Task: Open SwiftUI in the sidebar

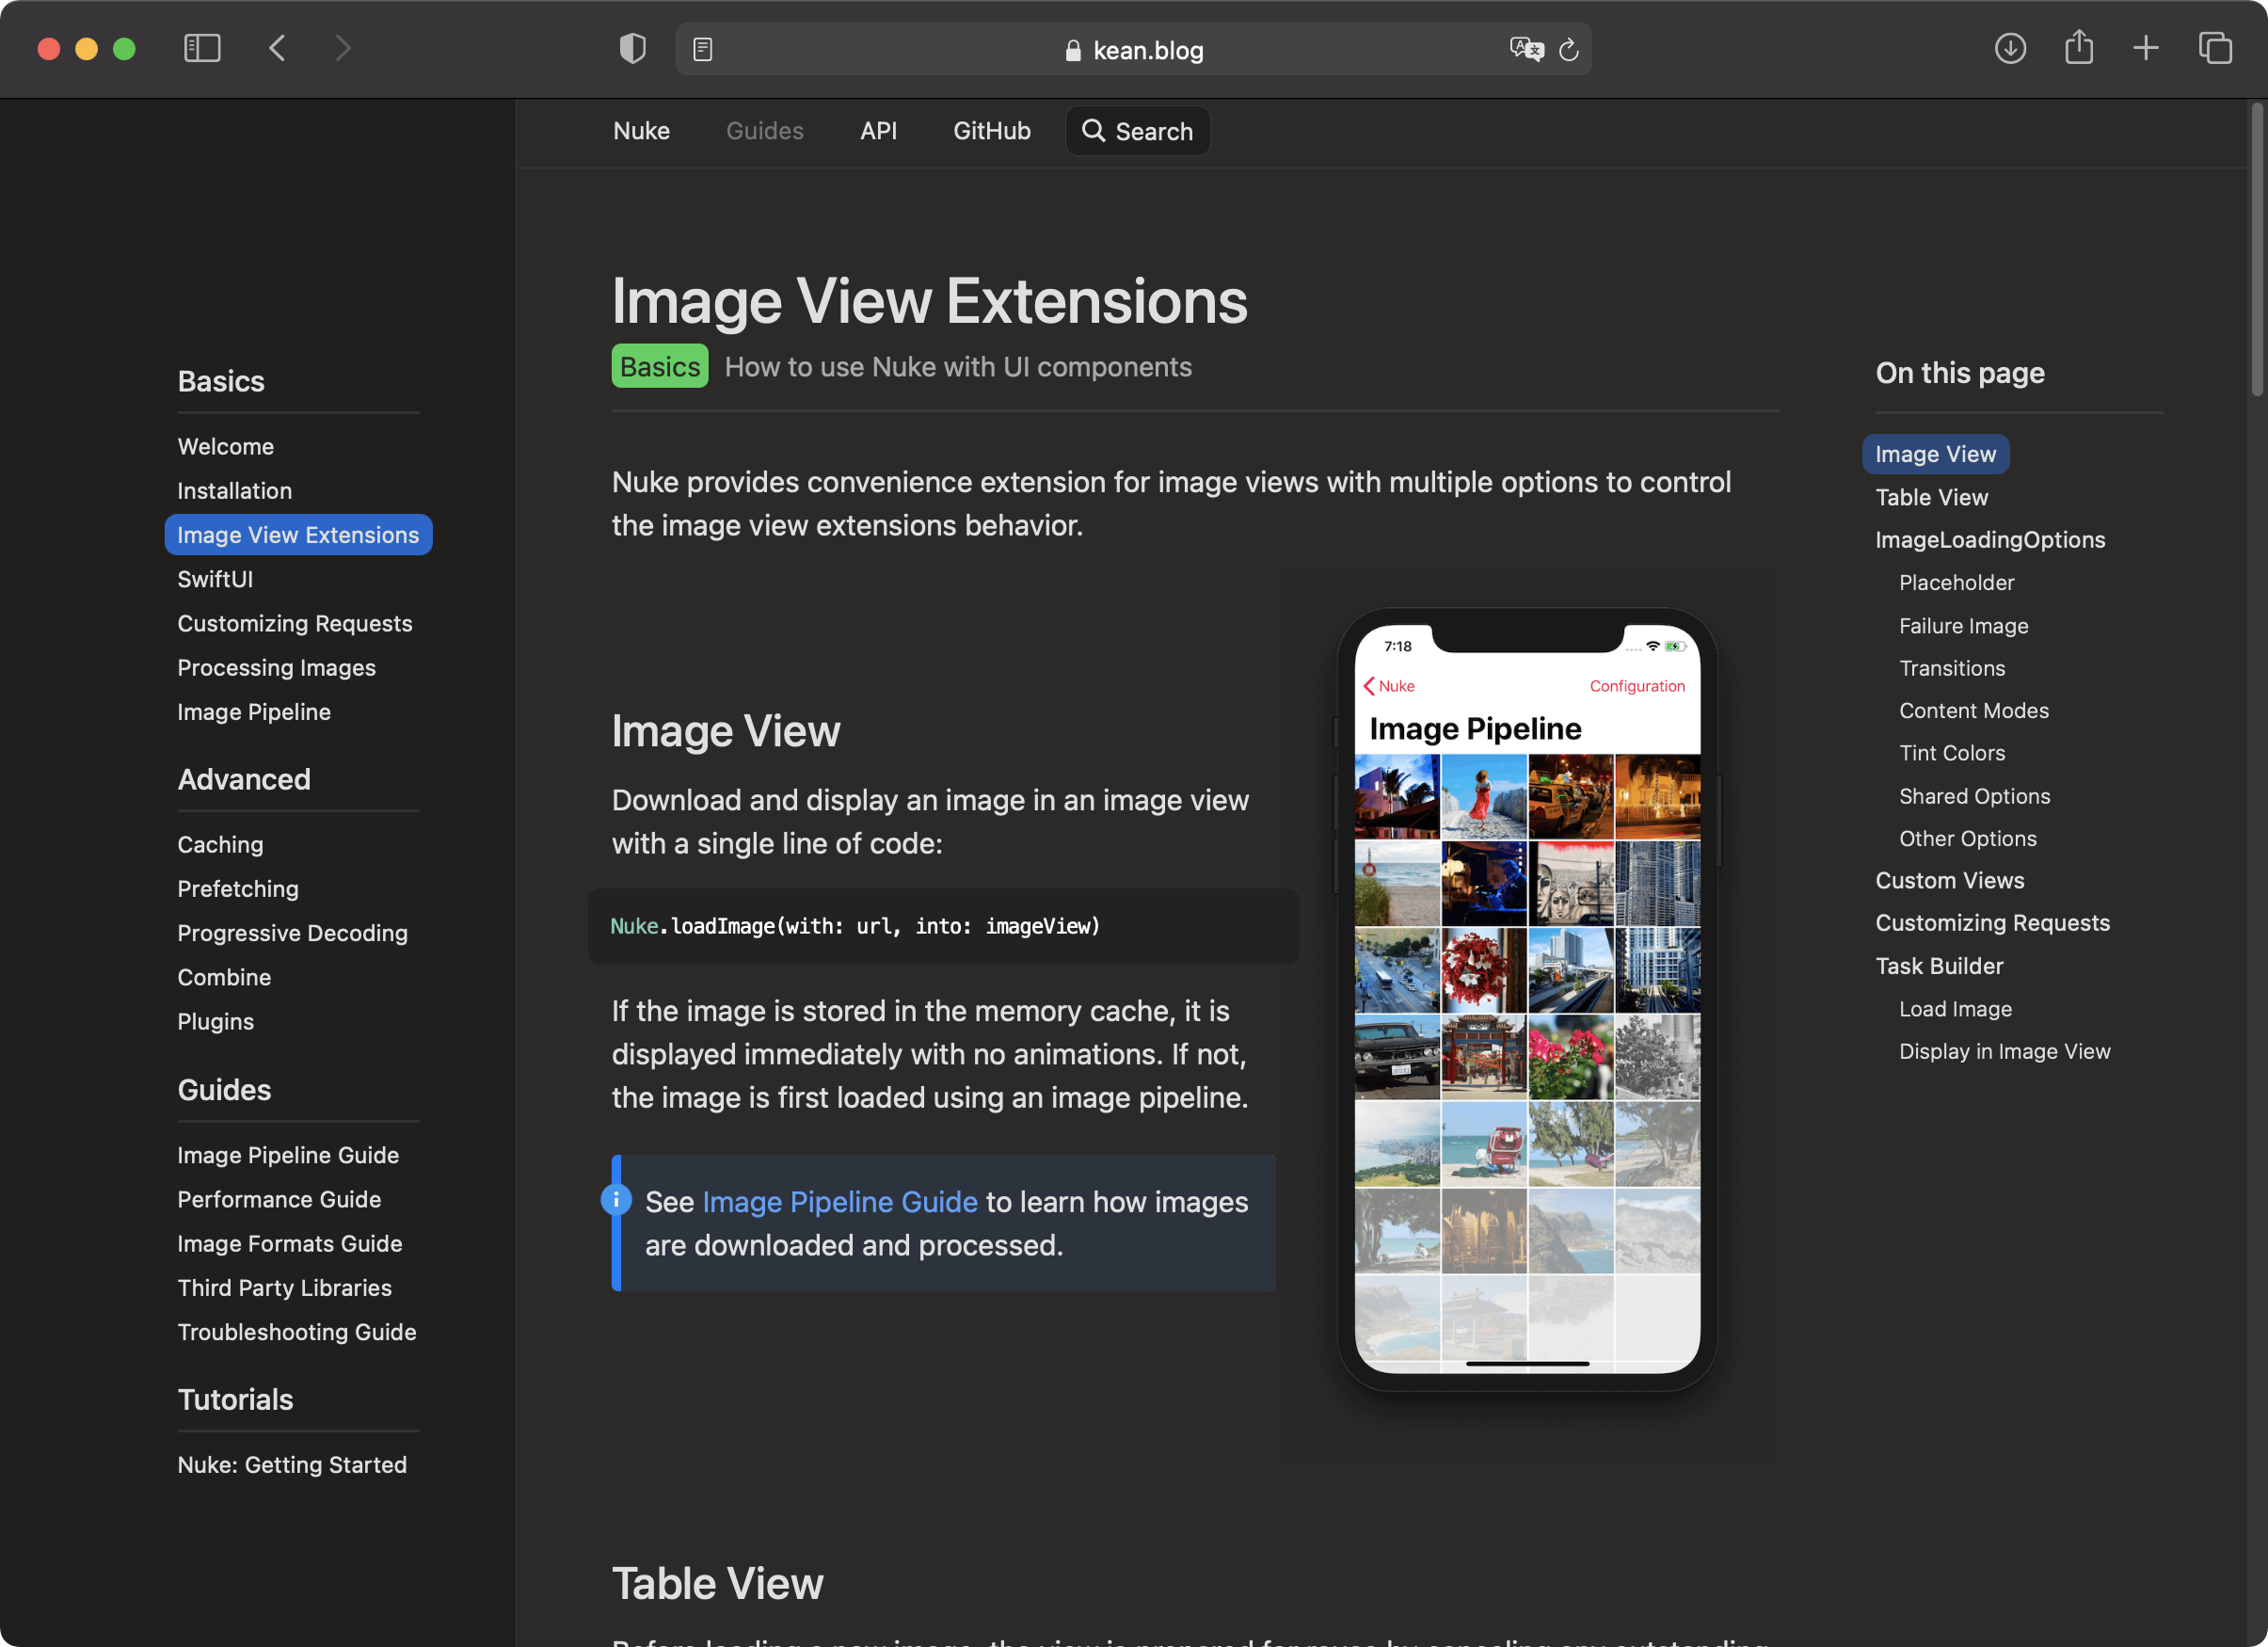Action: click(x=214, y=580)
